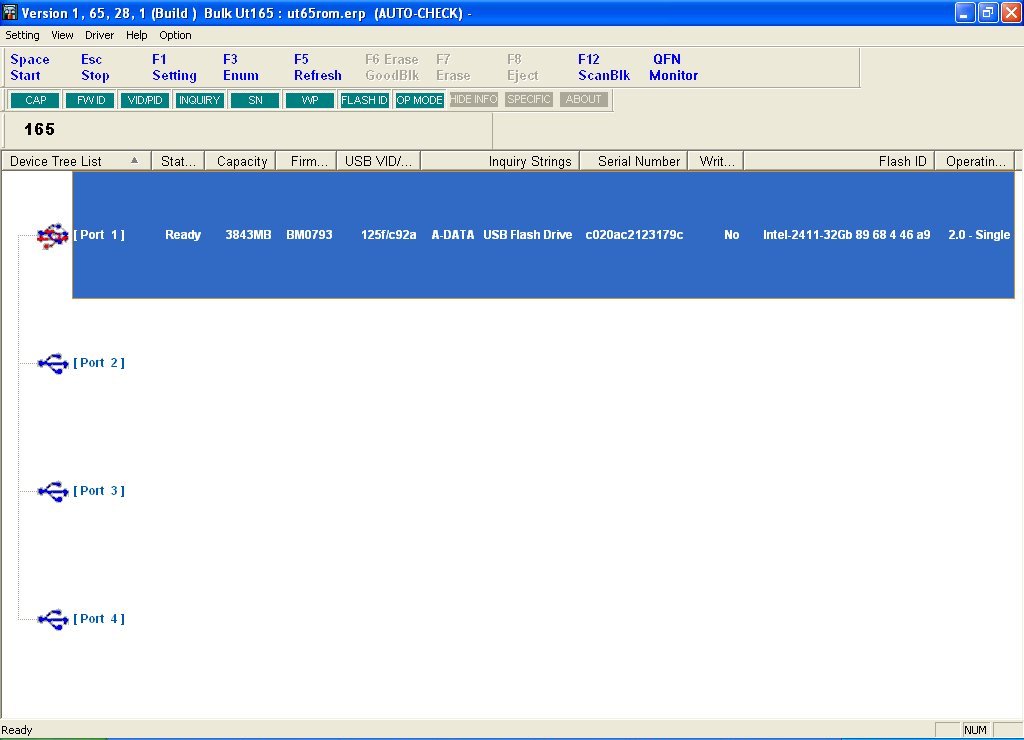
Task: Open the Option menu
Action: pyautogui.click(x=175, y=35)
